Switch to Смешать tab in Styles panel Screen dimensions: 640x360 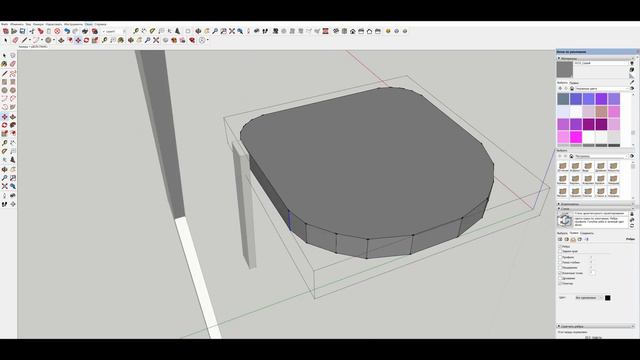click(x=587, y=233)
